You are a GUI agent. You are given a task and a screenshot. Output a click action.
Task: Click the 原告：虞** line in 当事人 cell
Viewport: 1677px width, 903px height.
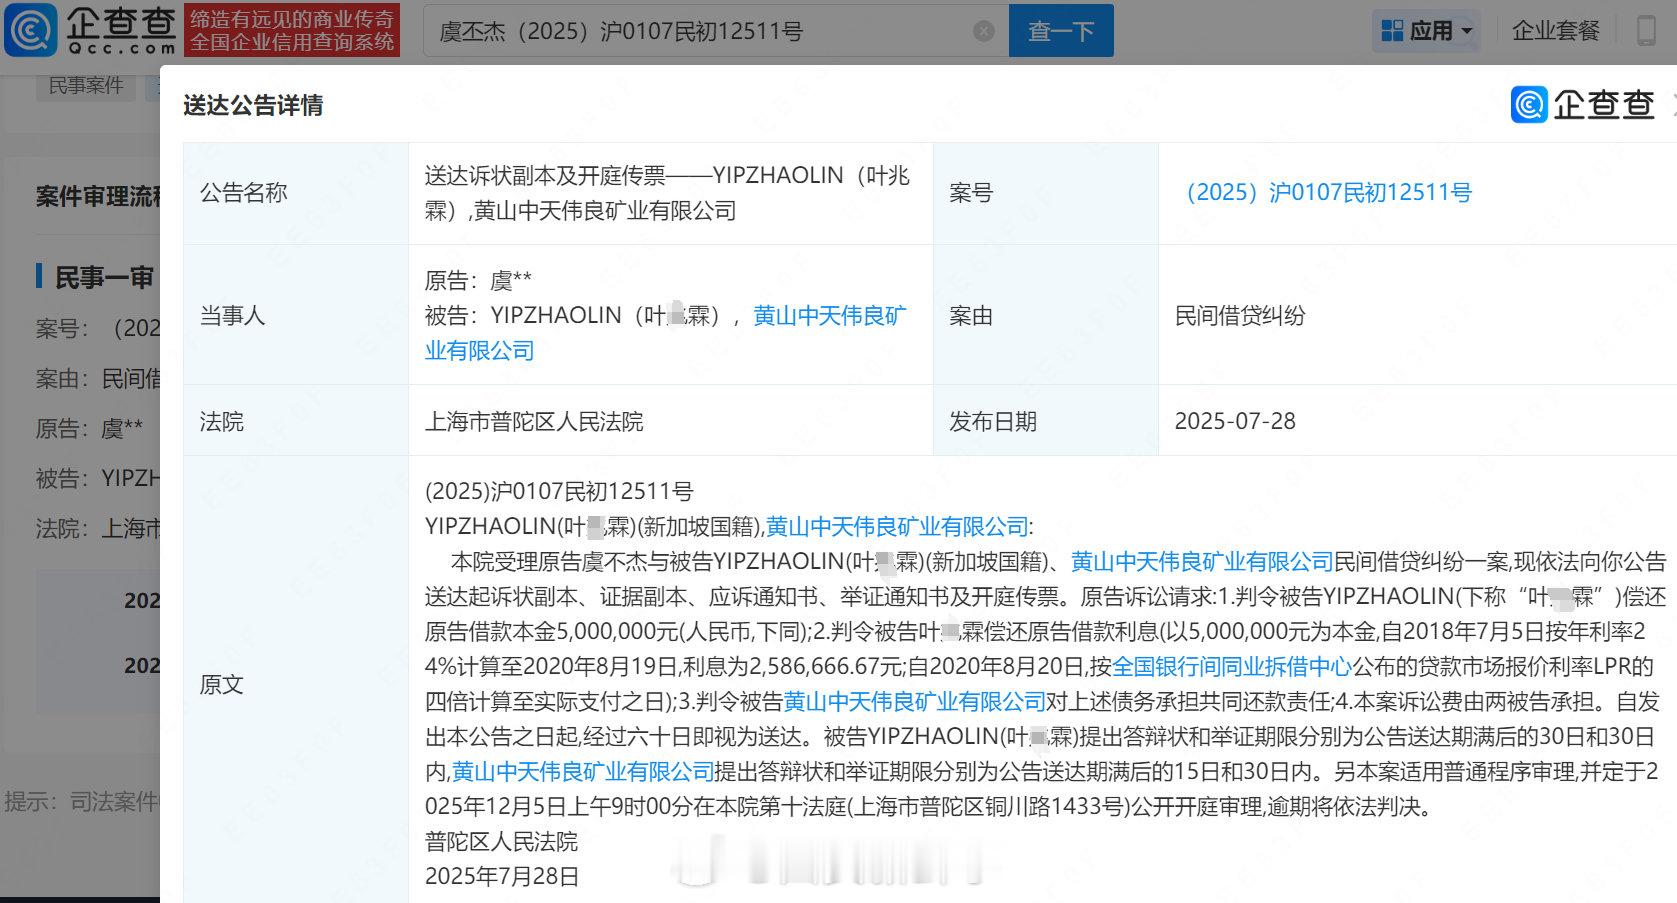click(x=478, y=281)
